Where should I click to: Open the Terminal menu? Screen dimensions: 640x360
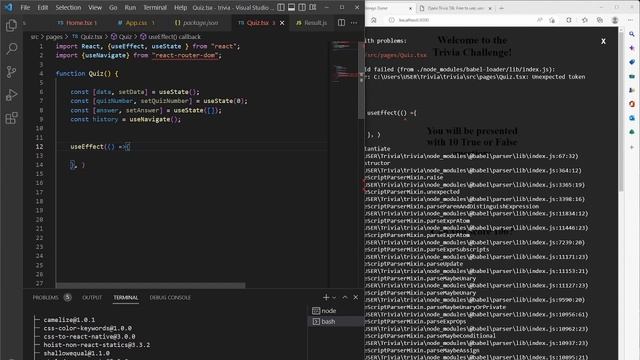click(155, 7)
